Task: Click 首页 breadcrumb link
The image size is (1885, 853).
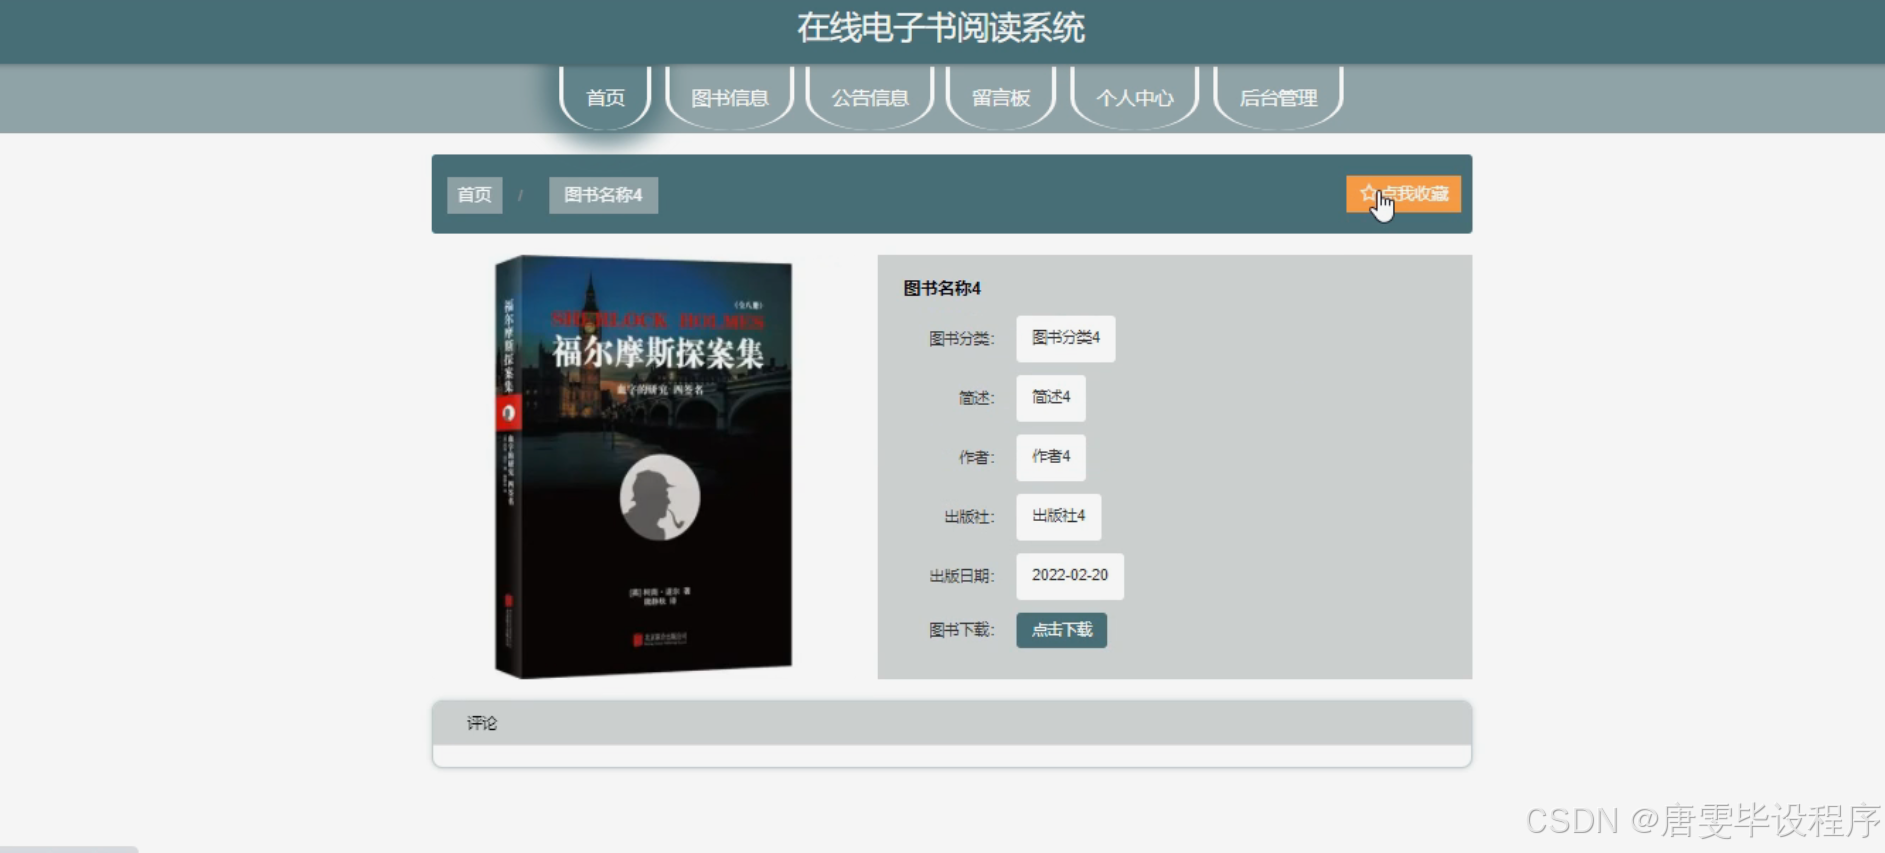Action: 474,195
